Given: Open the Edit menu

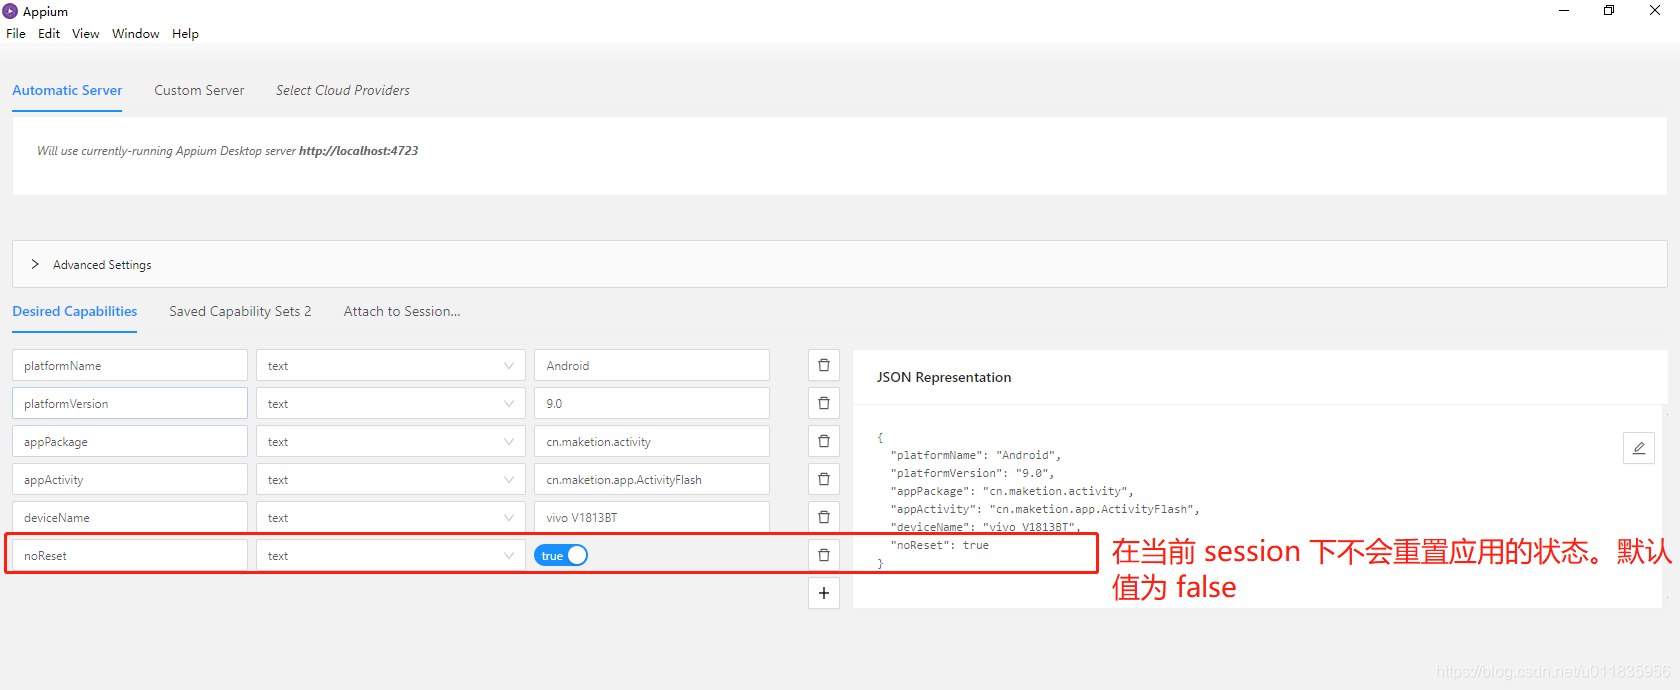Looking at the screenshot, I should tap(49, 33).
